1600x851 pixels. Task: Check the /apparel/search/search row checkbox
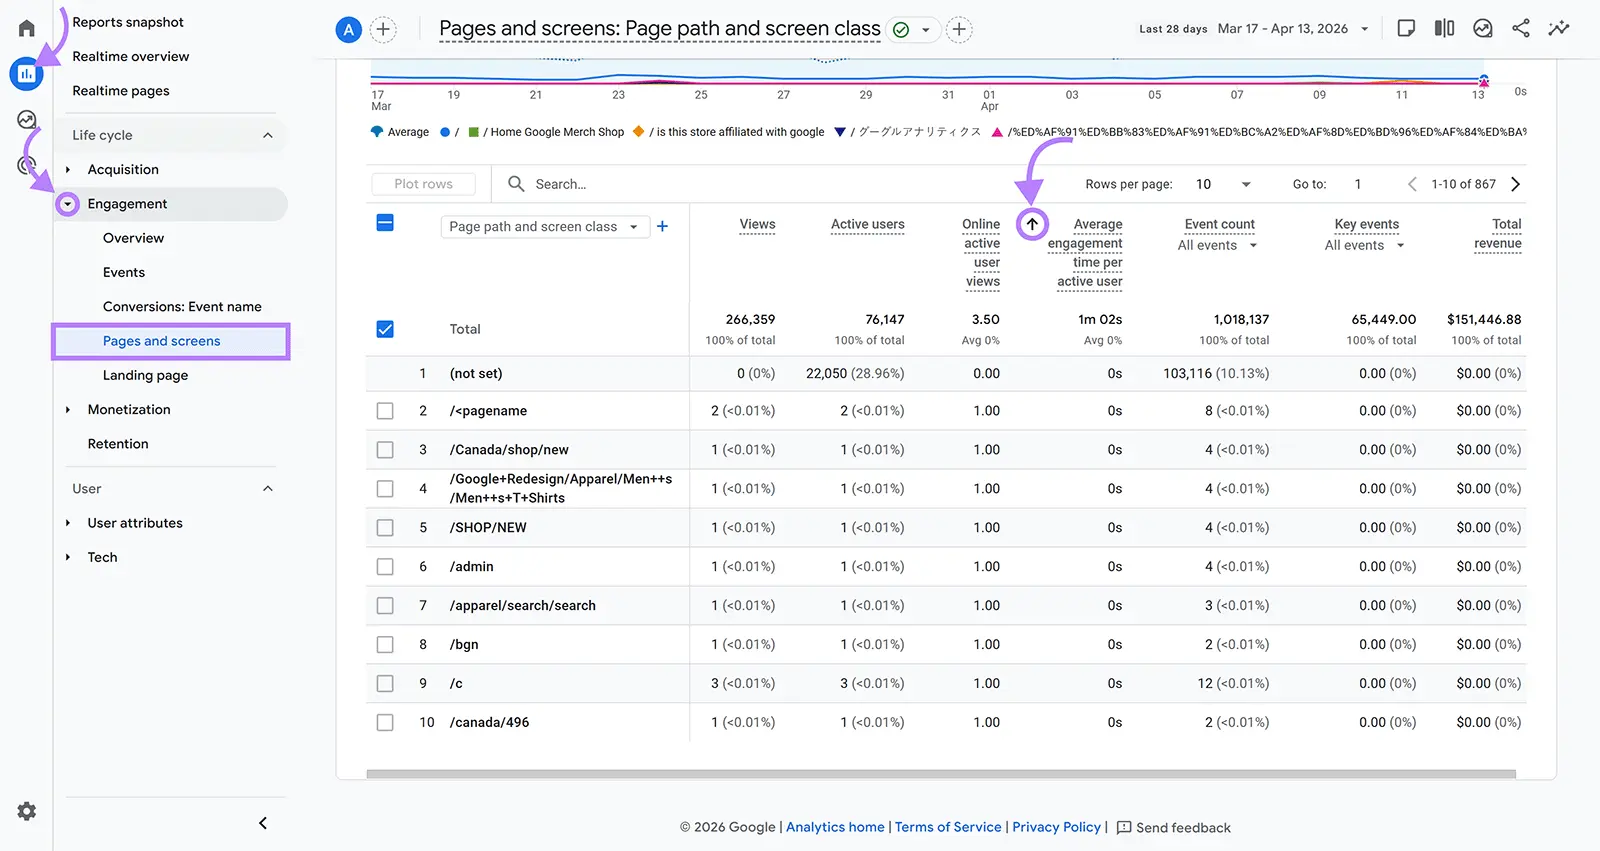click(x=385, y=606)
